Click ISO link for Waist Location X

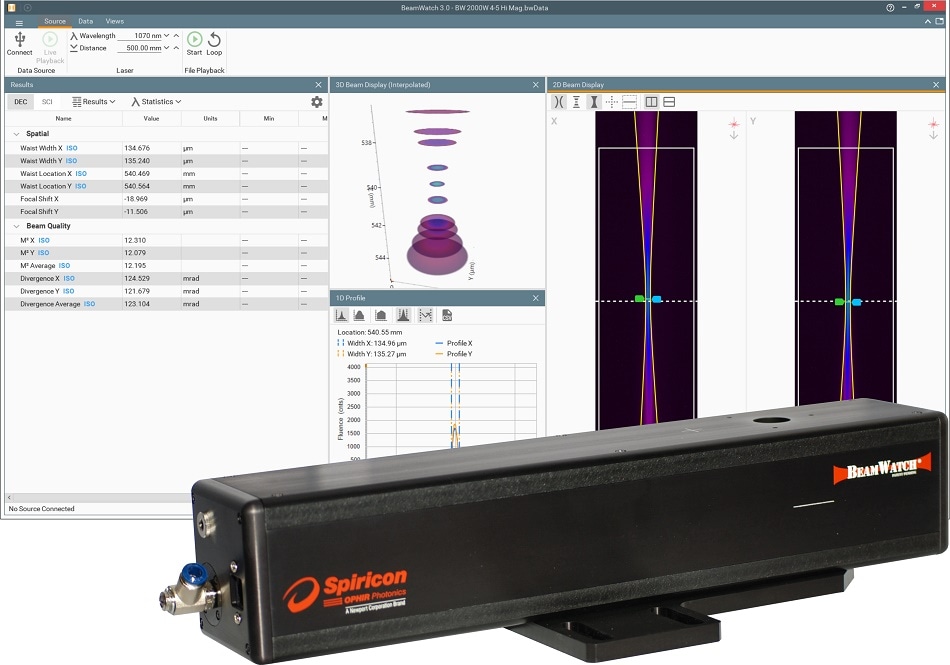pyautogui.click(x=81, y=173)
